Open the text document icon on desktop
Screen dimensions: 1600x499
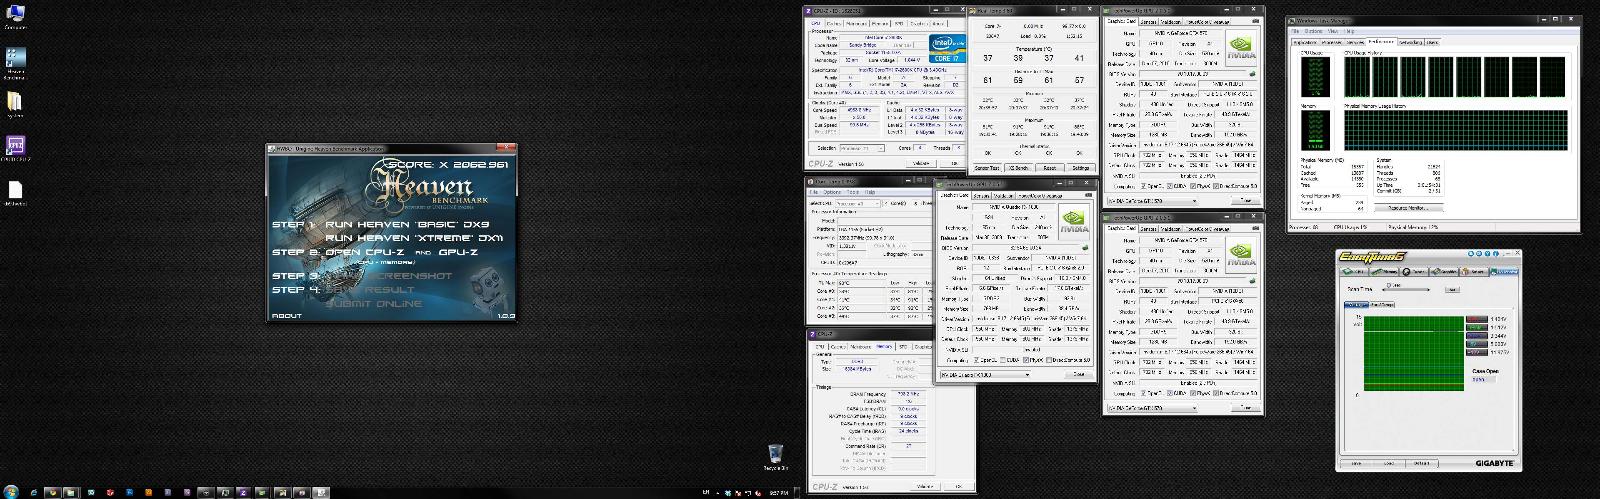pos(15,192)
